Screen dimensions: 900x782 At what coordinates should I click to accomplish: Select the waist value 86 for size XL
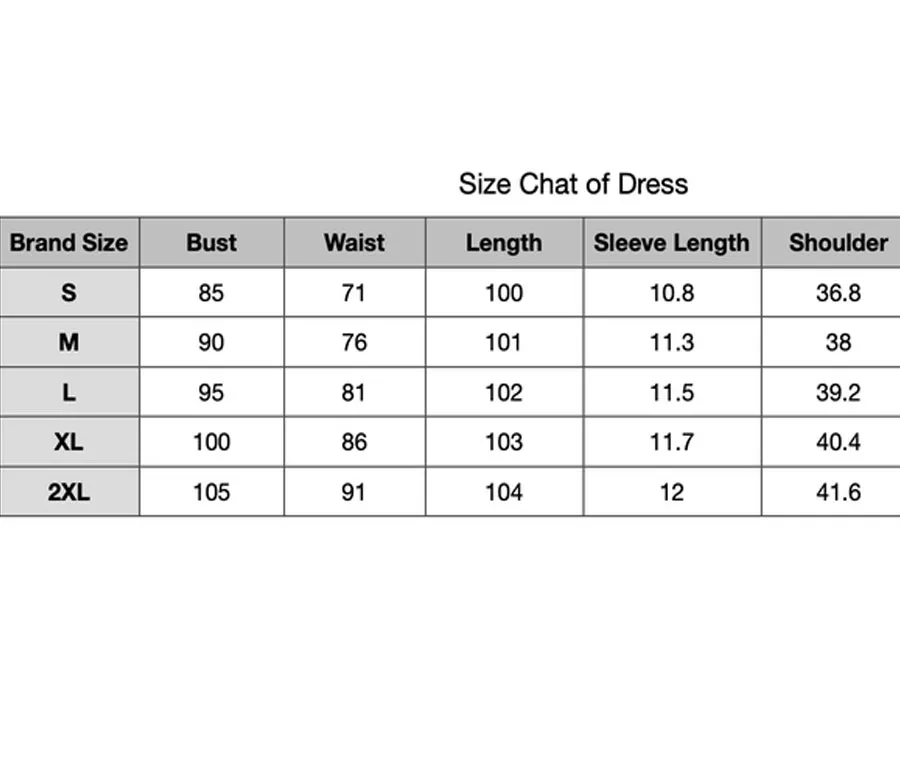click(x=354, y=442)
